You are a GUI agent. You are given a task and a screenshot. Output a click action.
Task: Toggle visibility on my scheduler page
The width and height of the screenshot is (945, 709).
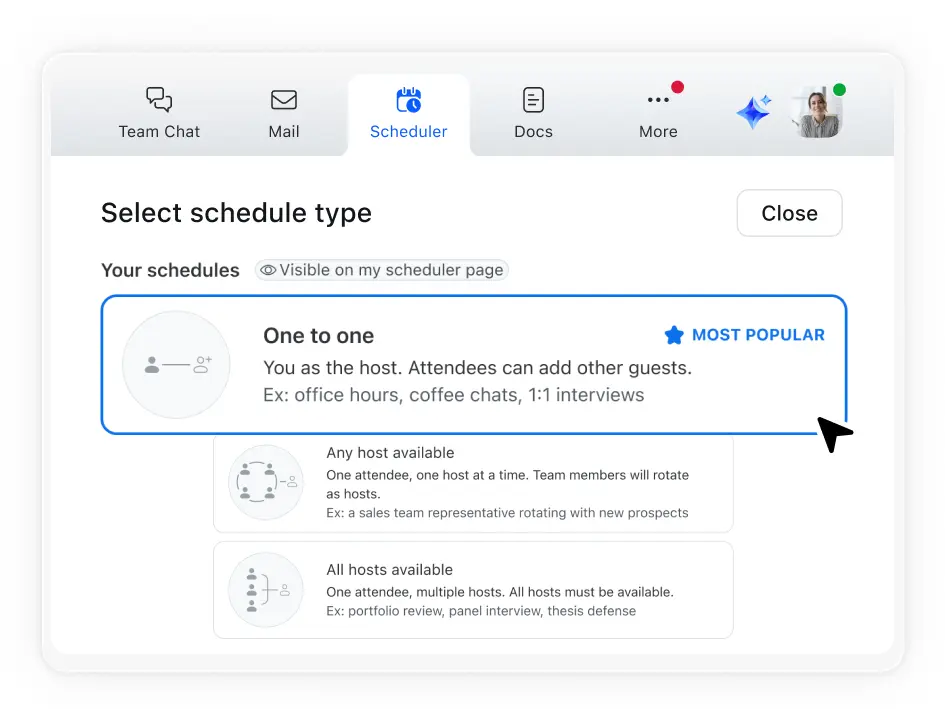click(381, 270)
